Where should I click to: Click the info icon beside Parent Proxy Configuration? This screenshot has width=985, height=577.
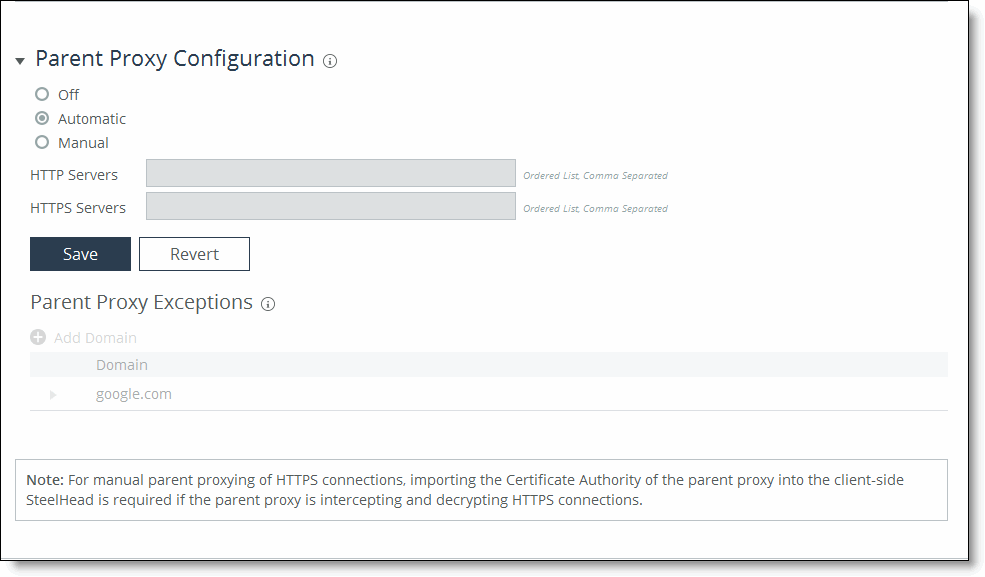pyautogui.click(x=330, y=61)
